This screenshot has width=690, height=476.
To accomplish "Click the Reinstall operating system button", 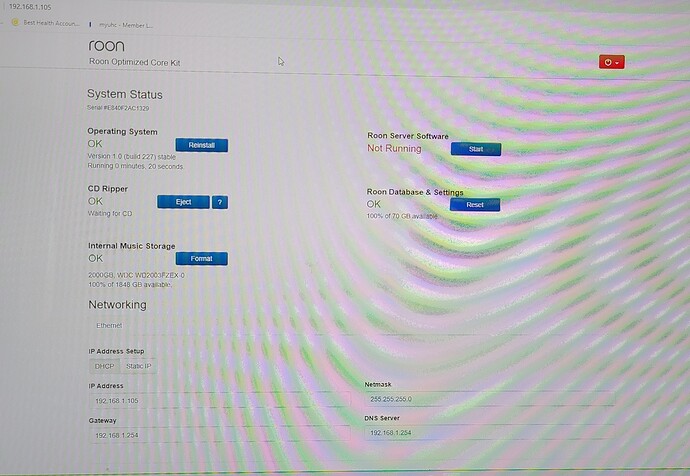I will (x=202, y=145).
